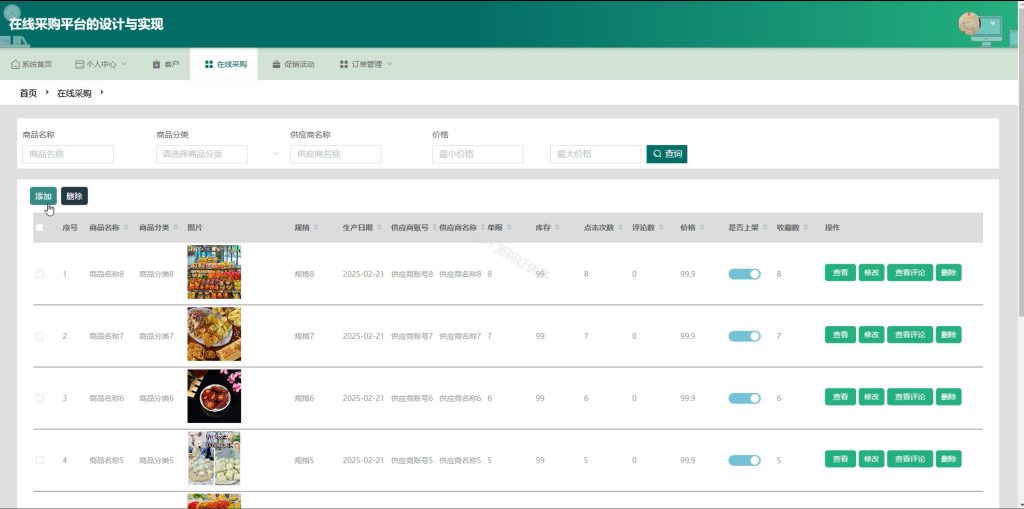
Task: Click the 添加 button
Action: click(43, 196)
